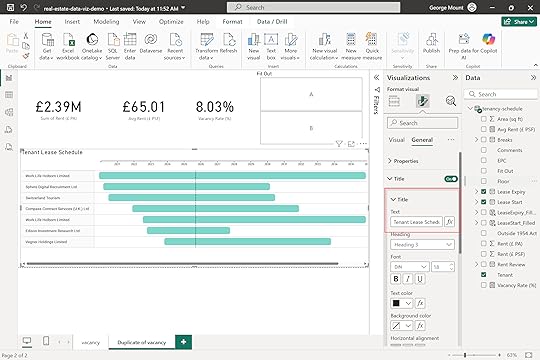The height and width of the screenshot is (360, 540).
Task: Create a New visual calculation
Action: pyautogui.click(x=324, y=47)
